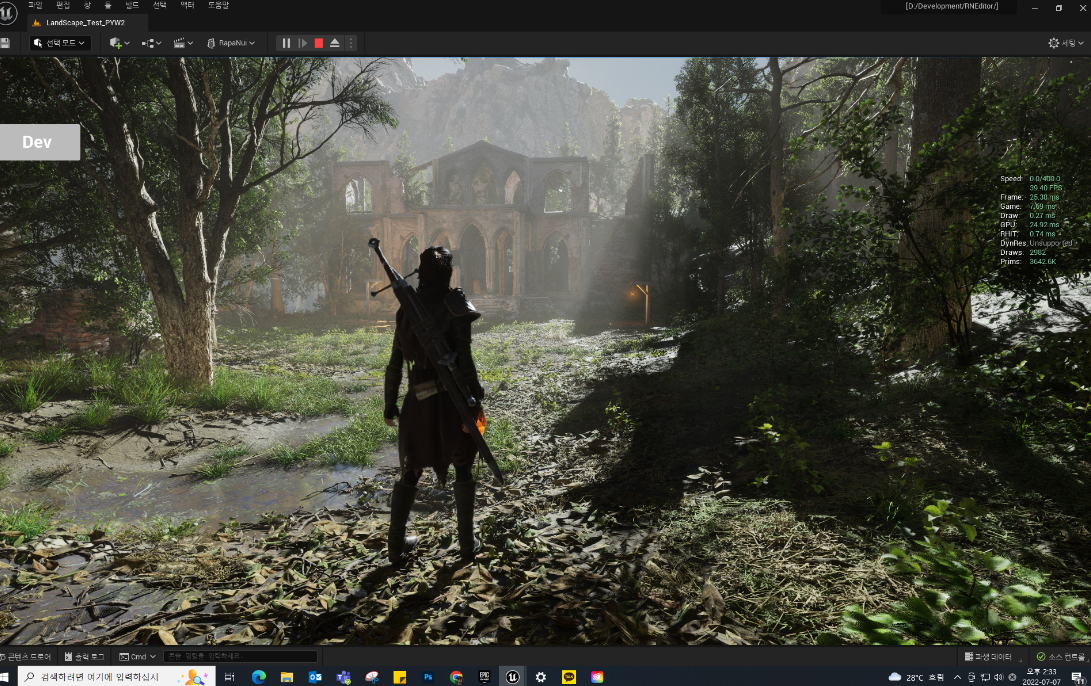This screenshot has width=1091, height=686.
Task: Open Sticky Notes from taskbar
Action: [x=399, y=677]
